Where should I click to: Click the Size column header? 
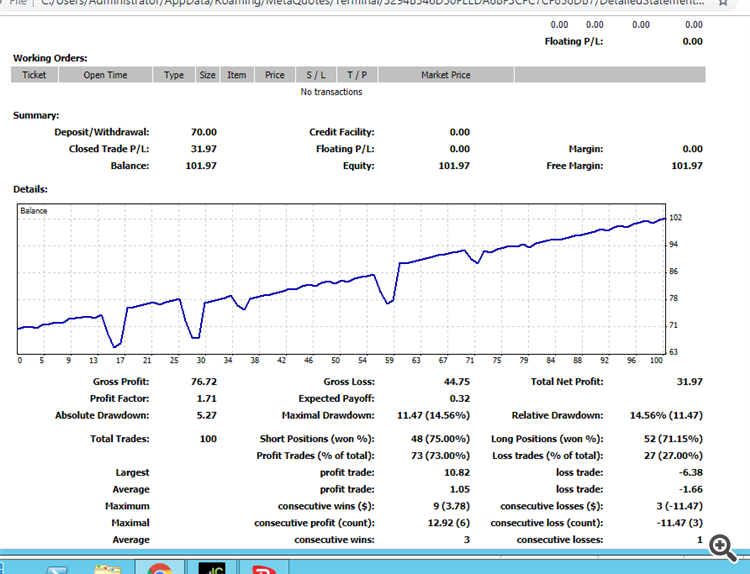pyautogui.click(x=208, y=75)
